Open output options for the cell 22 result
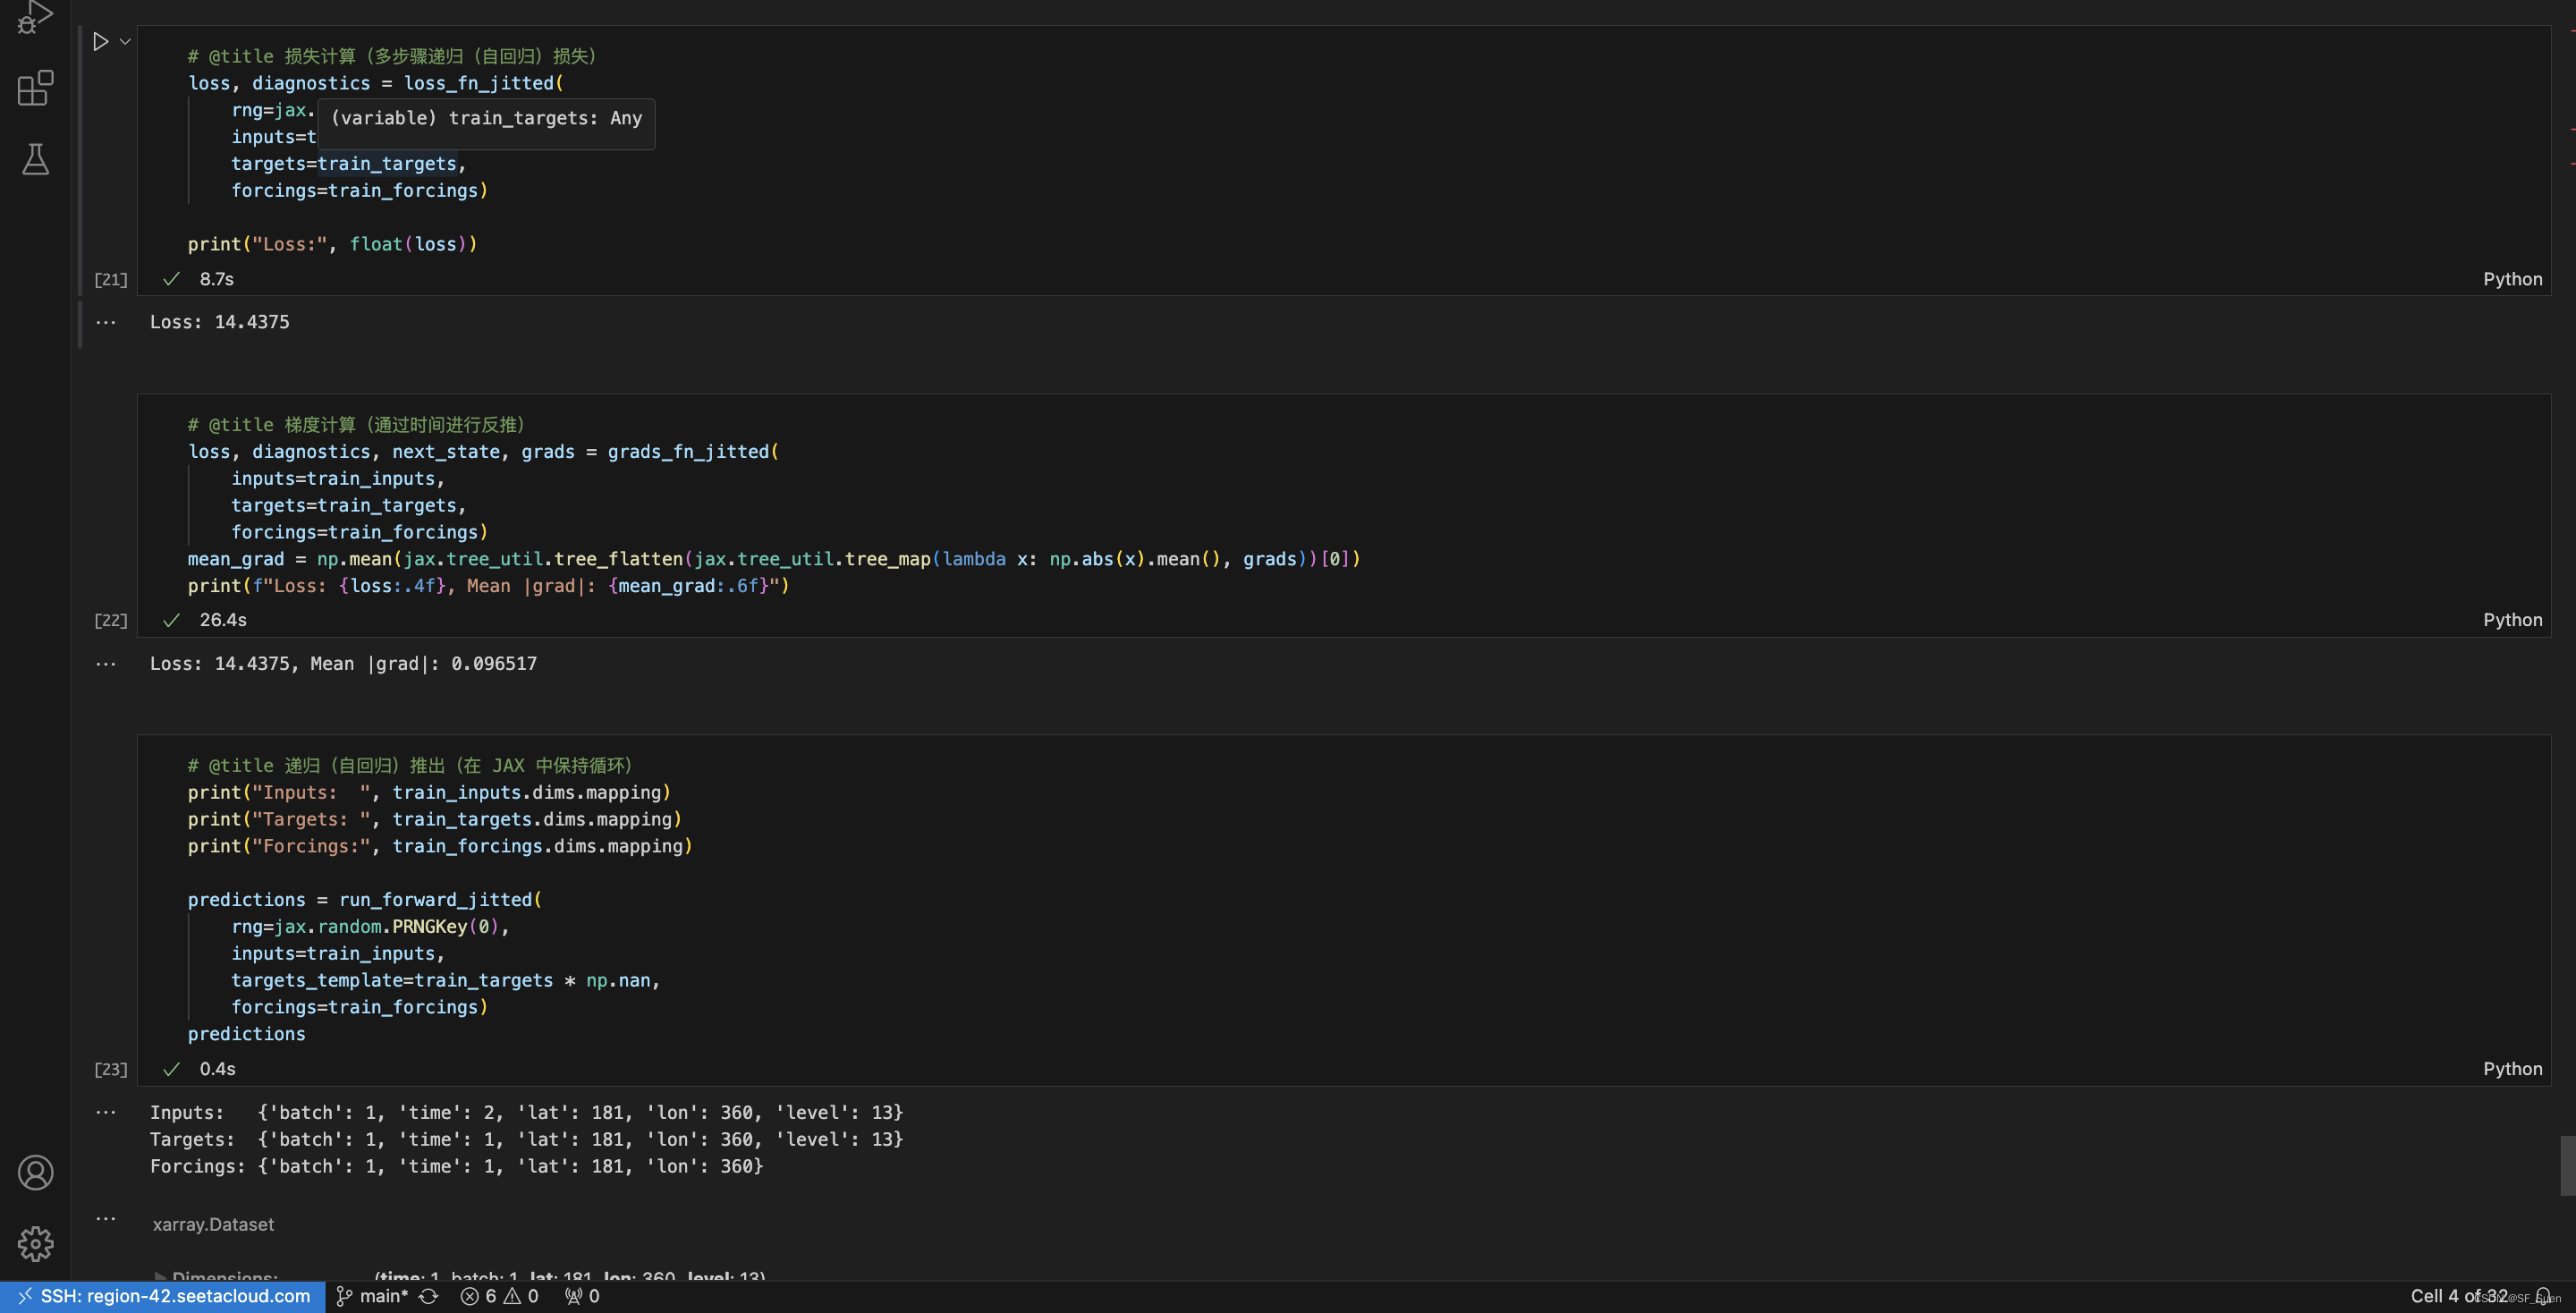Viewport: 2576px width, 1313px height. pyautogui.click(x=105, y=664)
